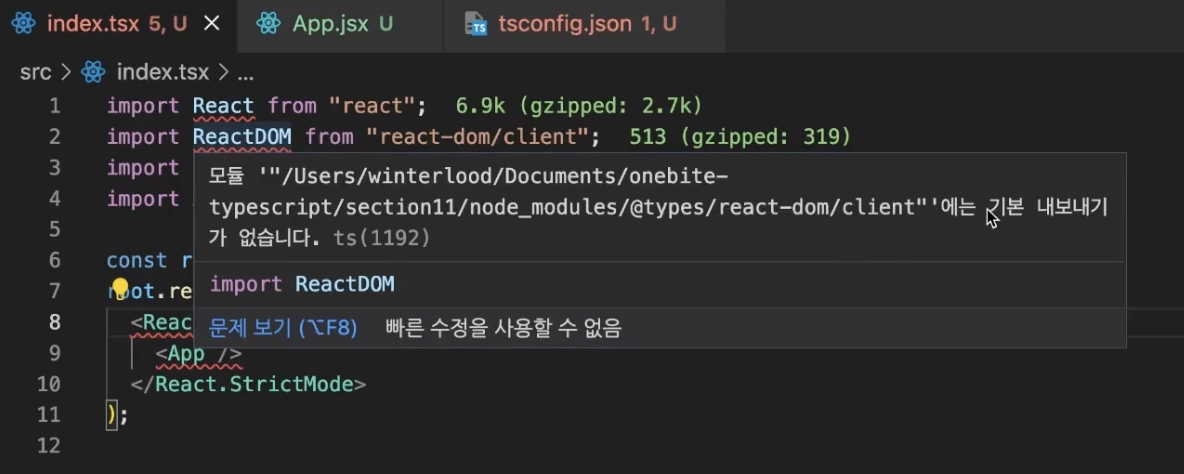Click line number 5 in the gutter

pos(54,229)
